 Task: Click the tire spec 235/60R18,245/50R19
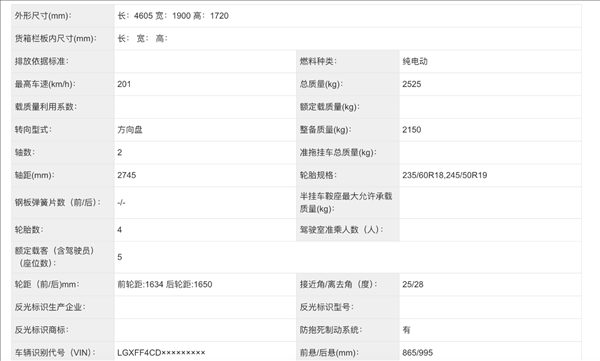(445, 175)
